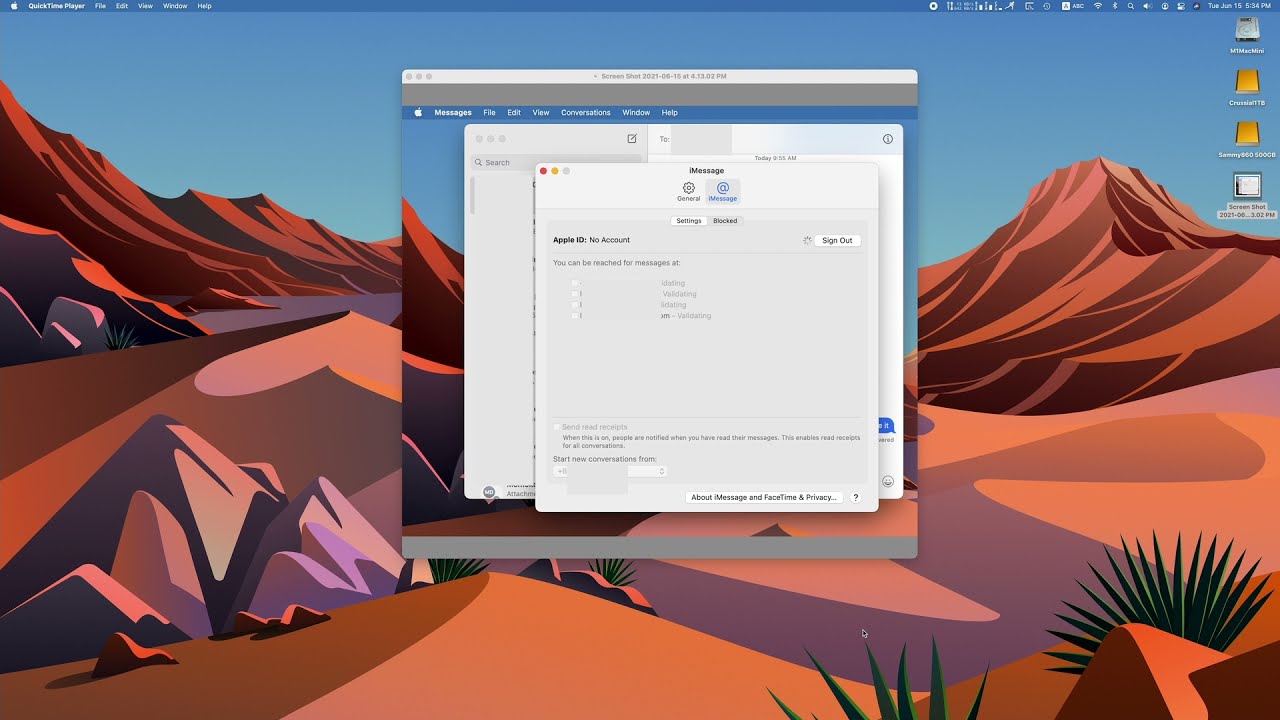Open the Wi-Fi status menu

coord(1098,6)
